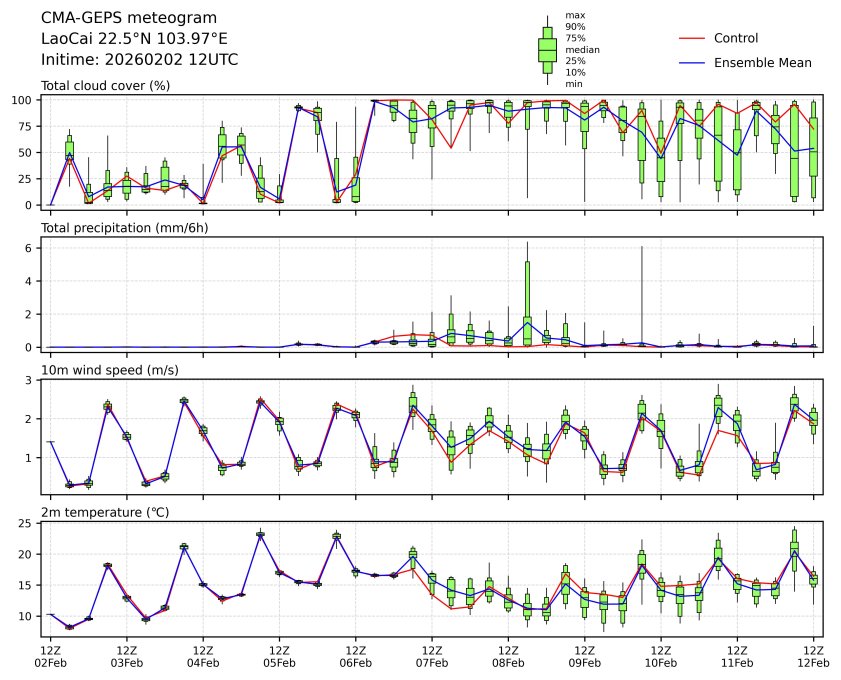Click the 12Z 05Feb x-axis label
841x680 pixels.
pyautogui.click(x=279, y=656)
